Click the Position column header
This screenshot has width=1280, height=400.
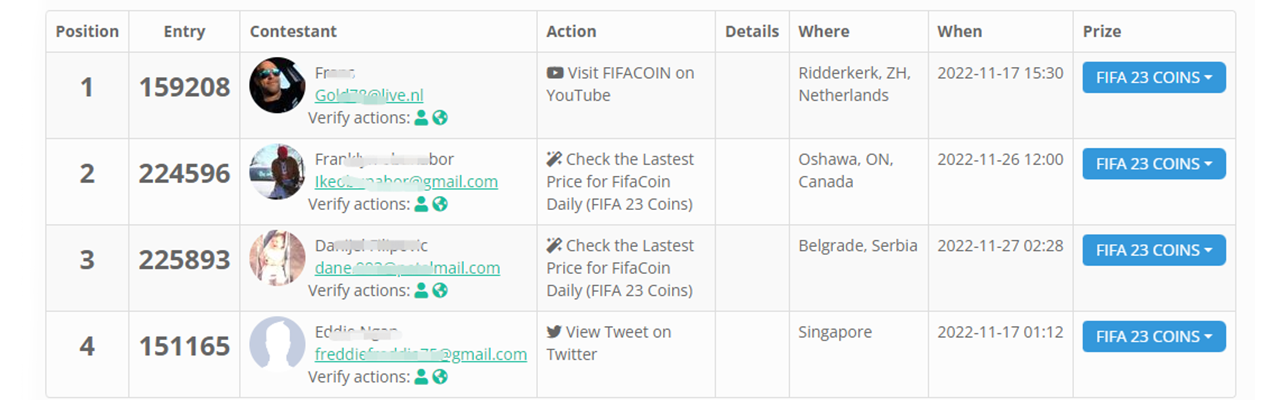(x=87, y=32)
